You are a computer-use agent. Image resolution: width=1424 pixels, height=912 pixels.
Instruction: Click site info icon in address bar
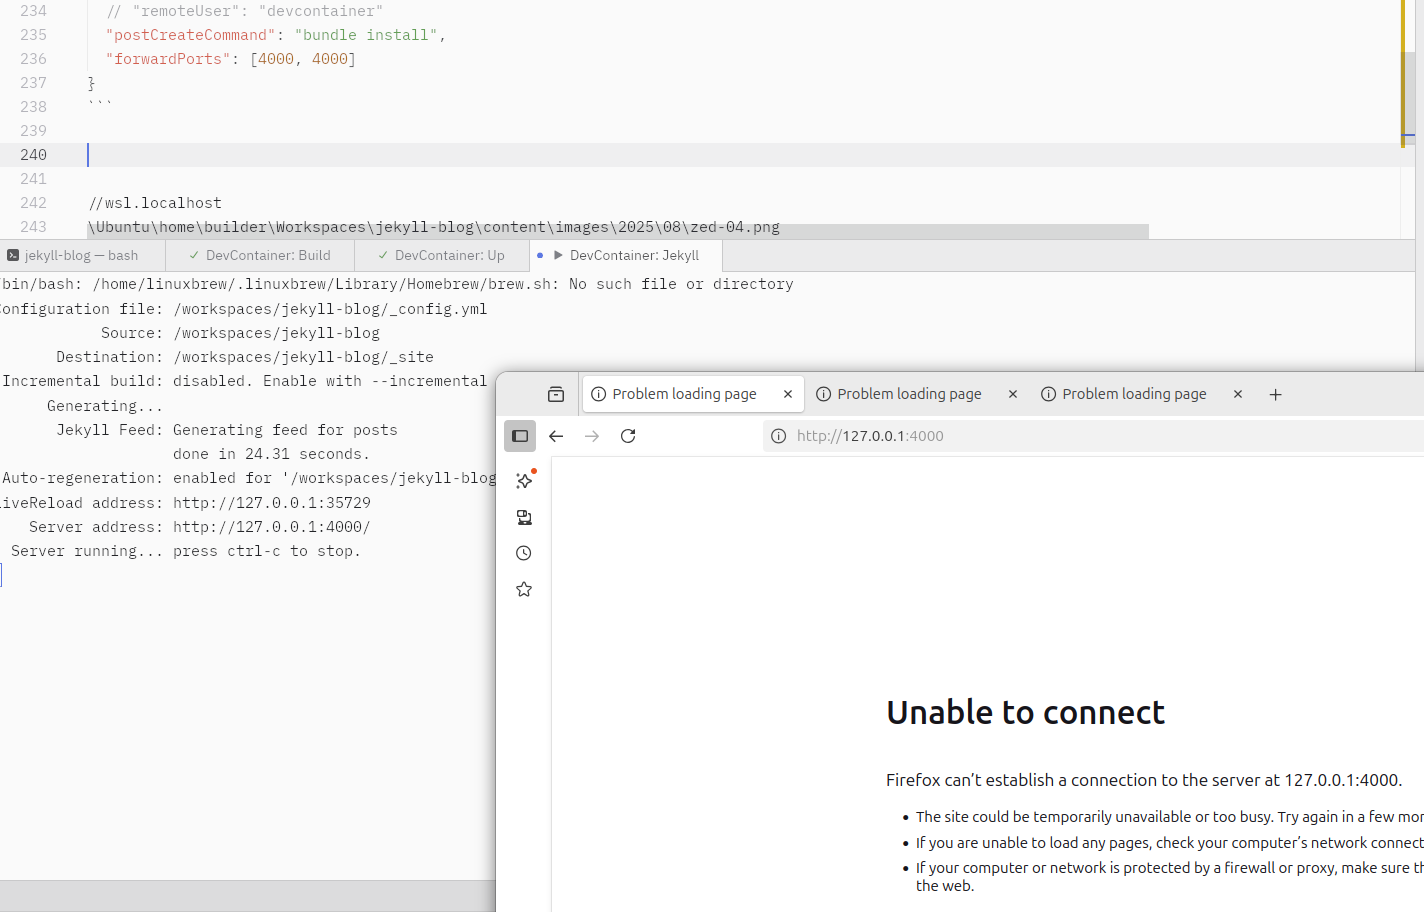click(778, 436)
